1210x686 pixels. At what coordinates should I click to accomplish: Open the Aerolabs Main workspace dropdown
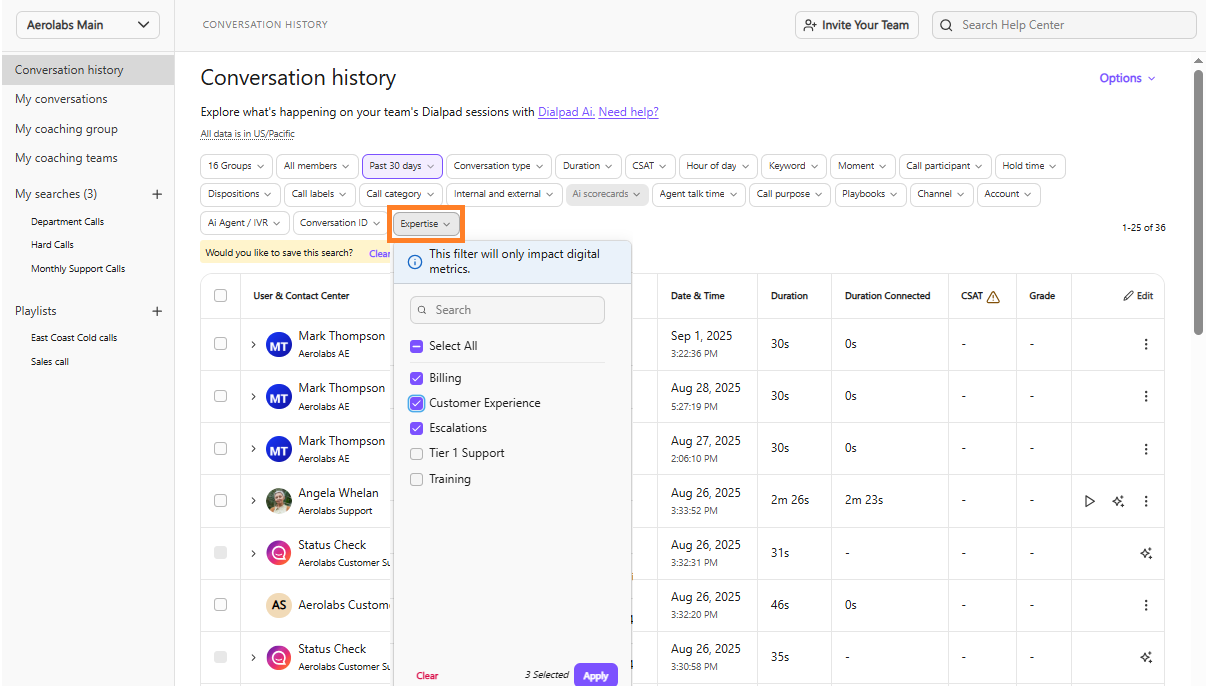pos(87,25)
